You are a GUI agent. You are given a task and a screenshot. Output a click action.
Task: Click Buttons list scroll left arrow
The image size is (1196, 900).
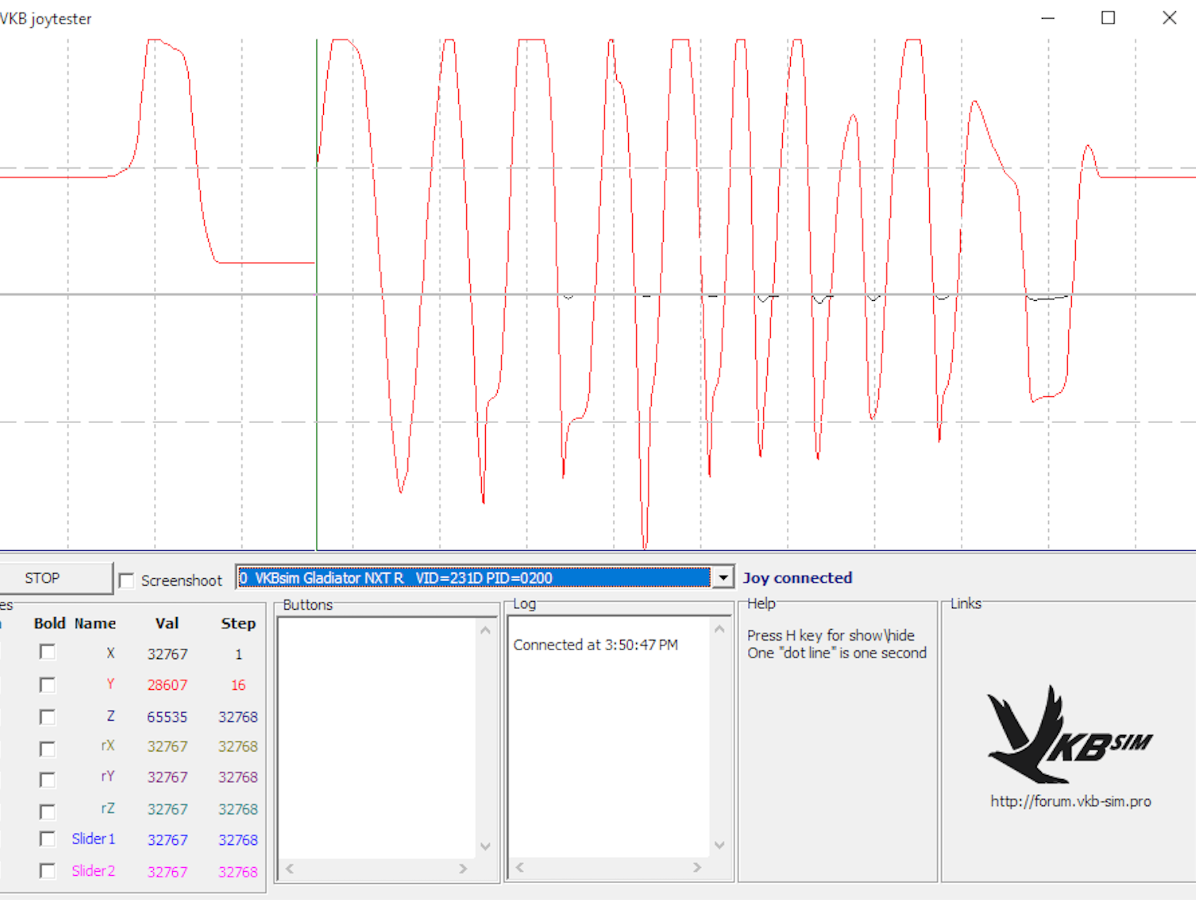[290, 868]
